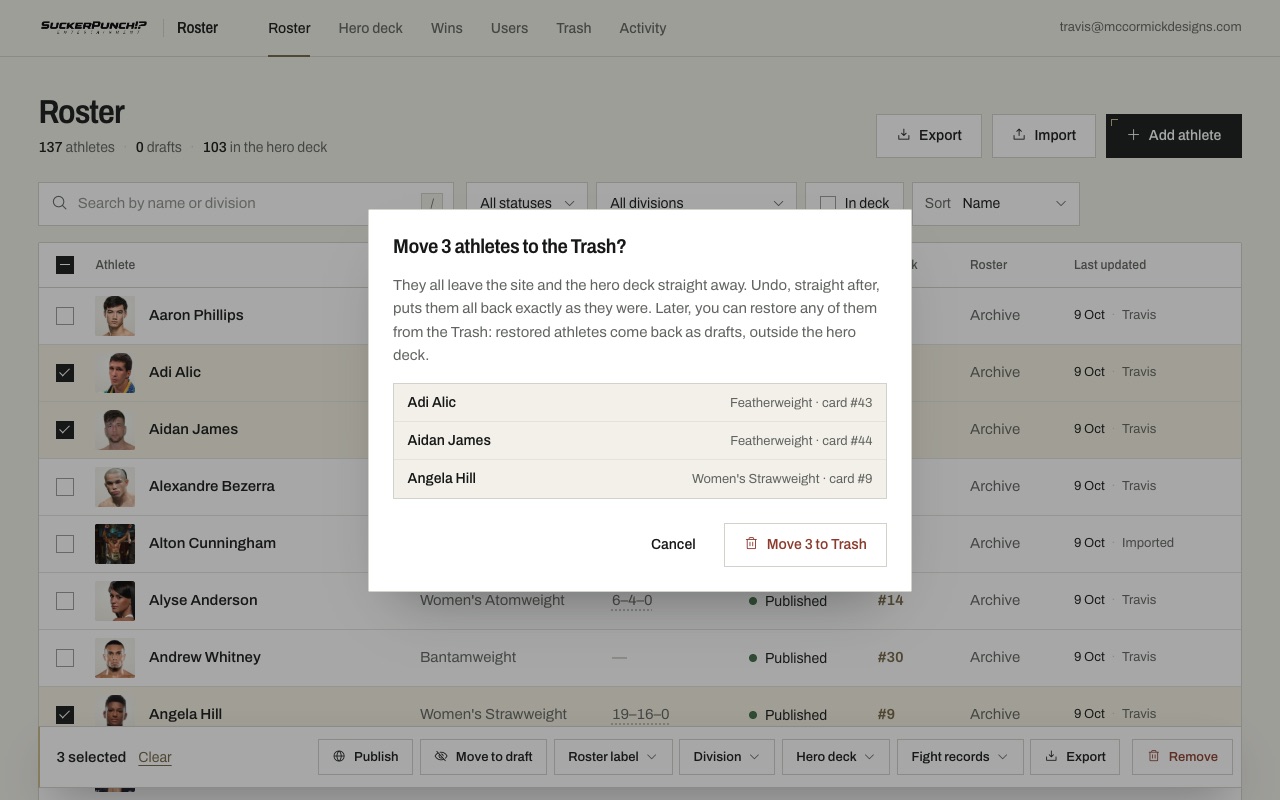Check the Alexandre Bezerra row checkbox
This screenshot has height=800, width=1280.
[65, 486]
